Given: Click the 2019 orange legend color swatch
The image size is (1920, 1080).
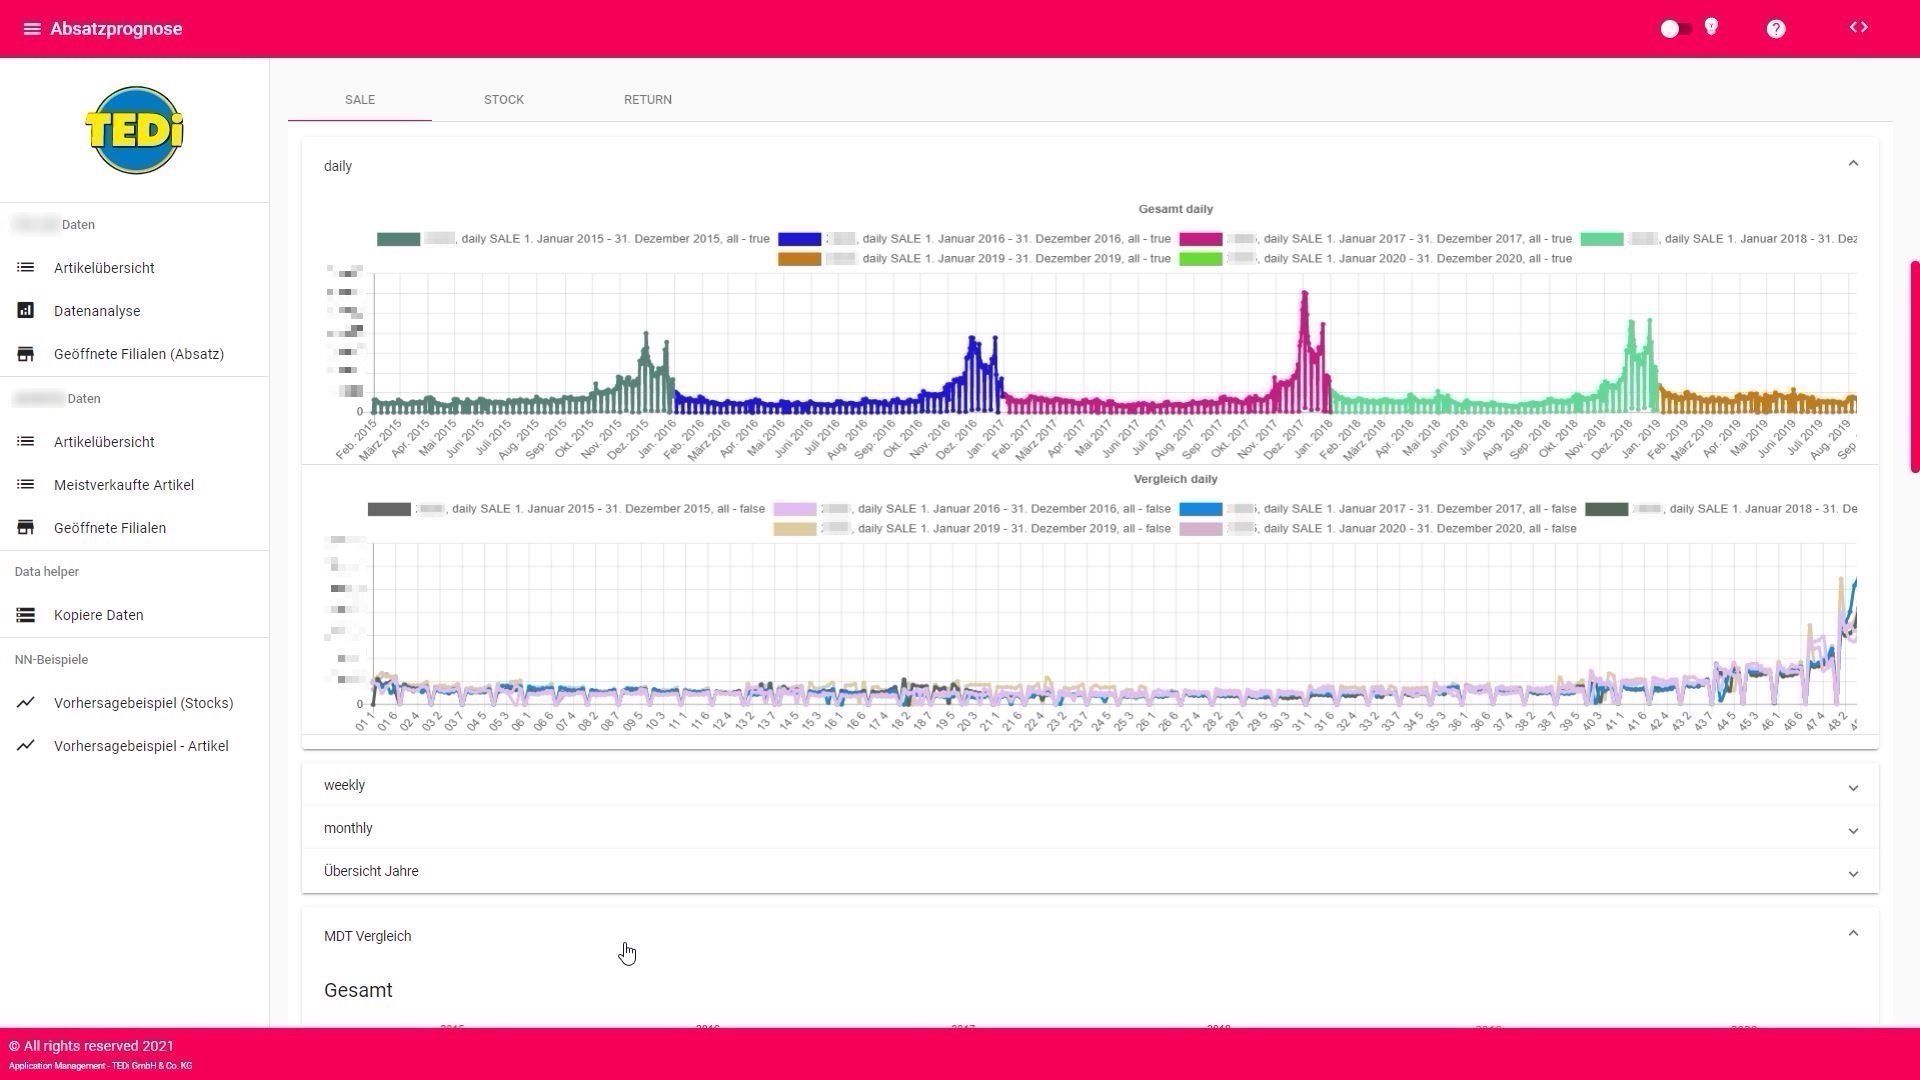Looking at the screenshot, I should (x=799, y=259).
